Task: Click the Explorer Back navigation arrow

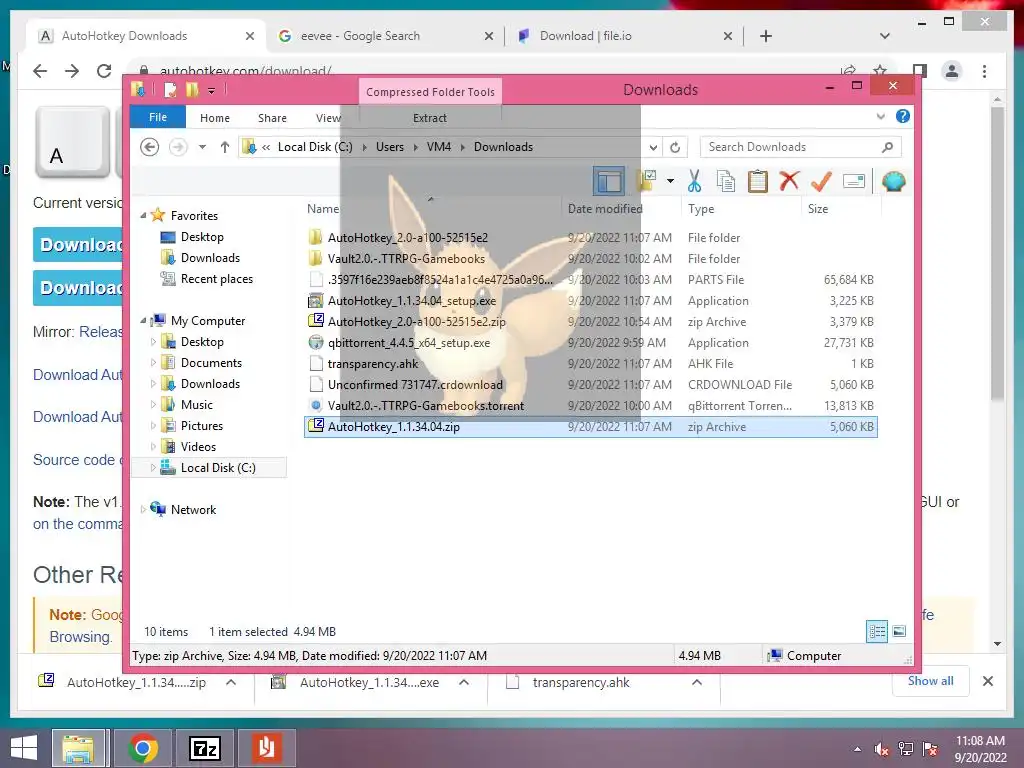Action: click(150, 147)
